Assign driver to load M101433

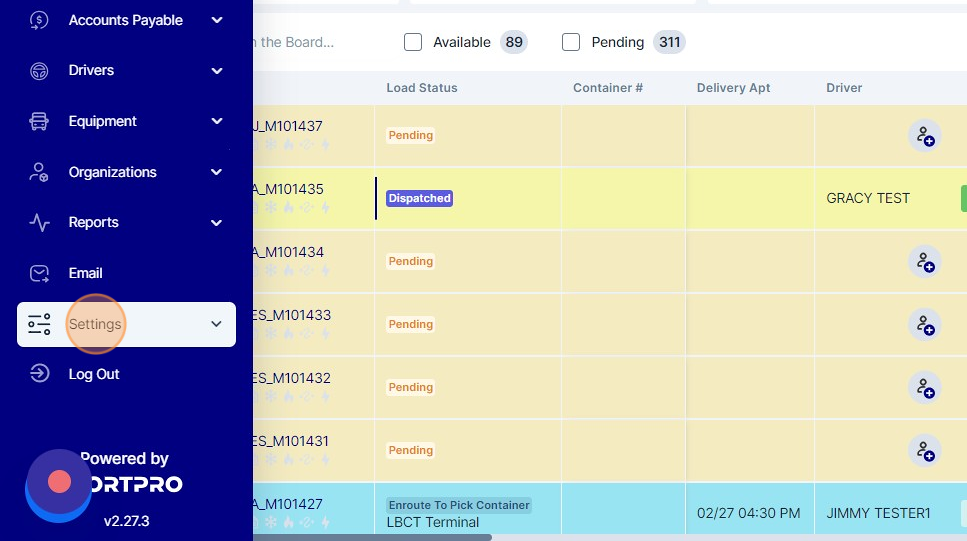point(924,324)
